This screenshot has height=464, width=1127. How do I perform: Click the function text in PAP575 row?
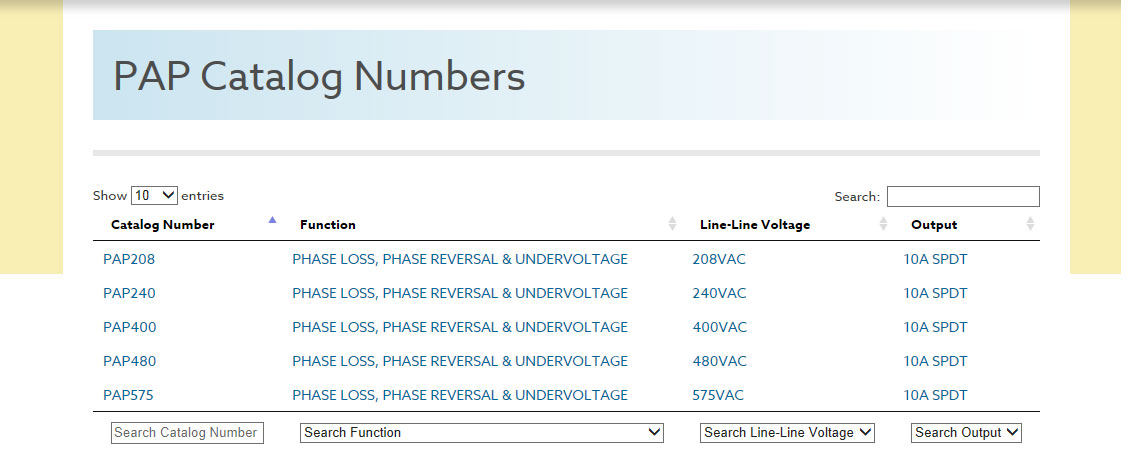(x=460, y=395)
